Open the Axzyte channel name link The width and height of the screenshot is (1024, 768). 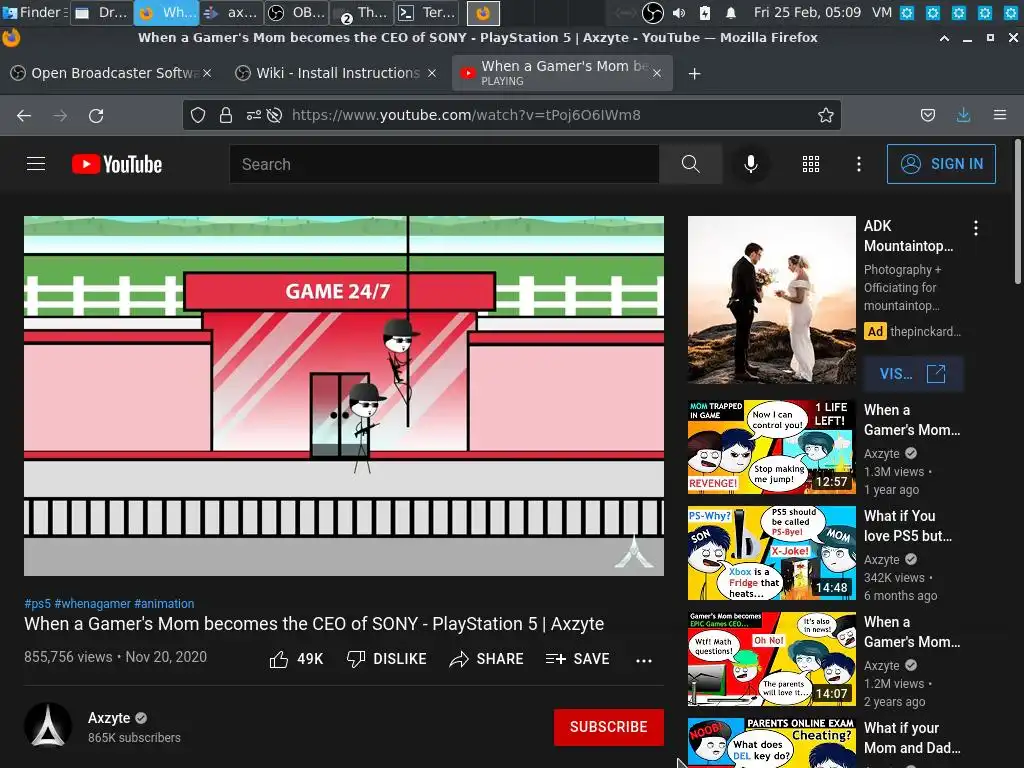coord(109,718)
